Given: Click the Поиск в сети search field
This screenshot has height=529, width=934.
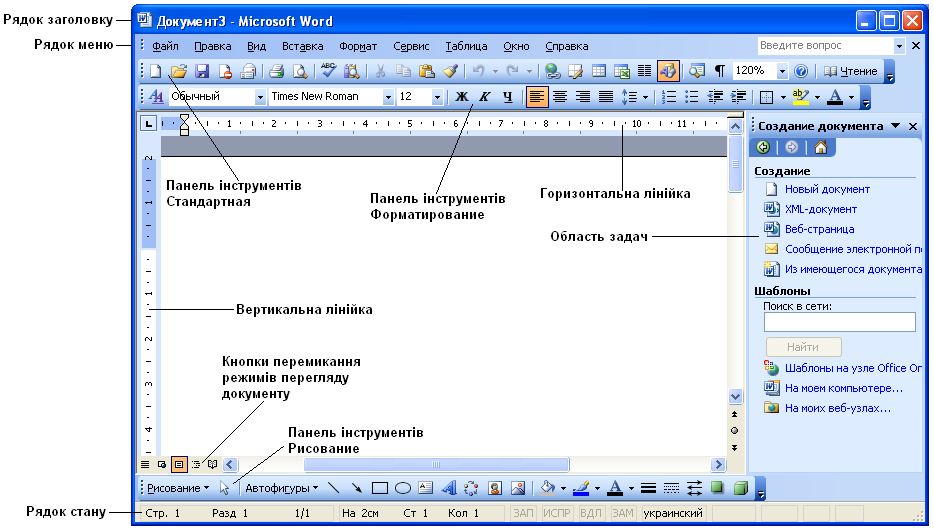Looking at the screenshot, I should pyautogui.click(x=839, y=322).
